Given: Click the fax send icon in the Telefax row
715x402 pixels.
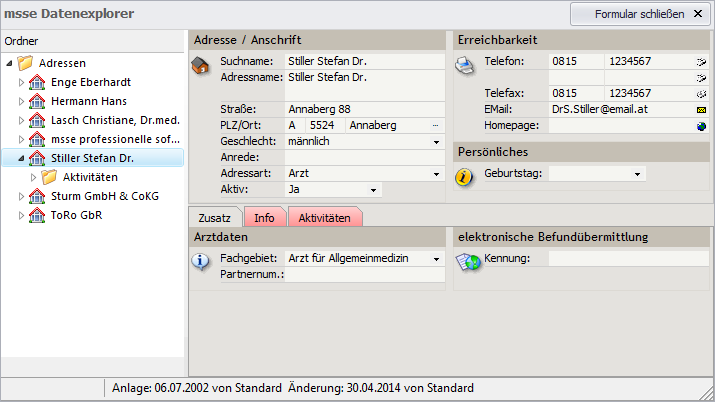Looking at the screenshot, I should click(701, 94).
